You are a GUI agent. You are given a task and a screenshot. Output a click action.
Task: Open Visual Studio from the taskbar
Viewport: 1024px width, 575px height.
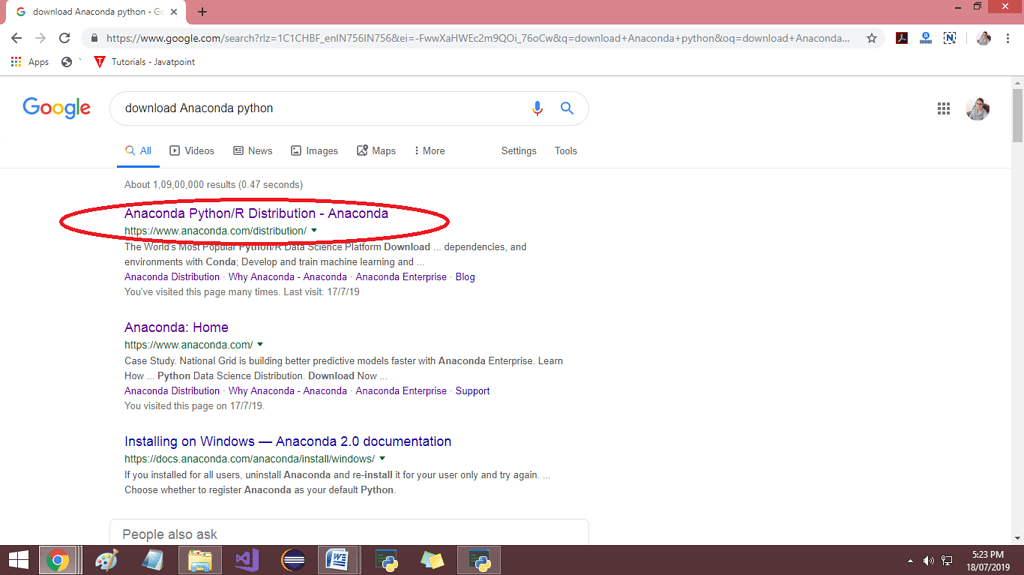247,560
